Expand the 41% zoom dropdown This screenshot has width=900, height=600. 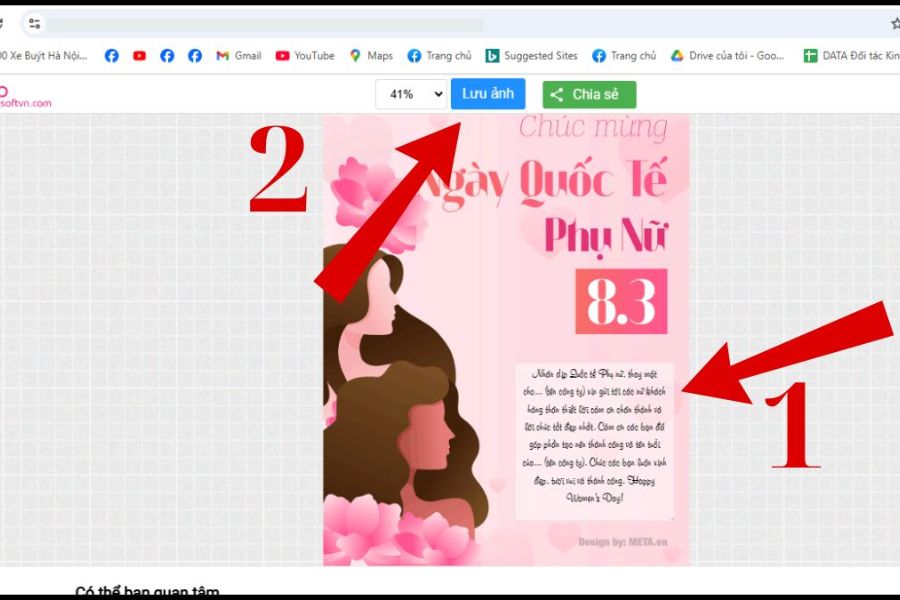coord(410,94)
